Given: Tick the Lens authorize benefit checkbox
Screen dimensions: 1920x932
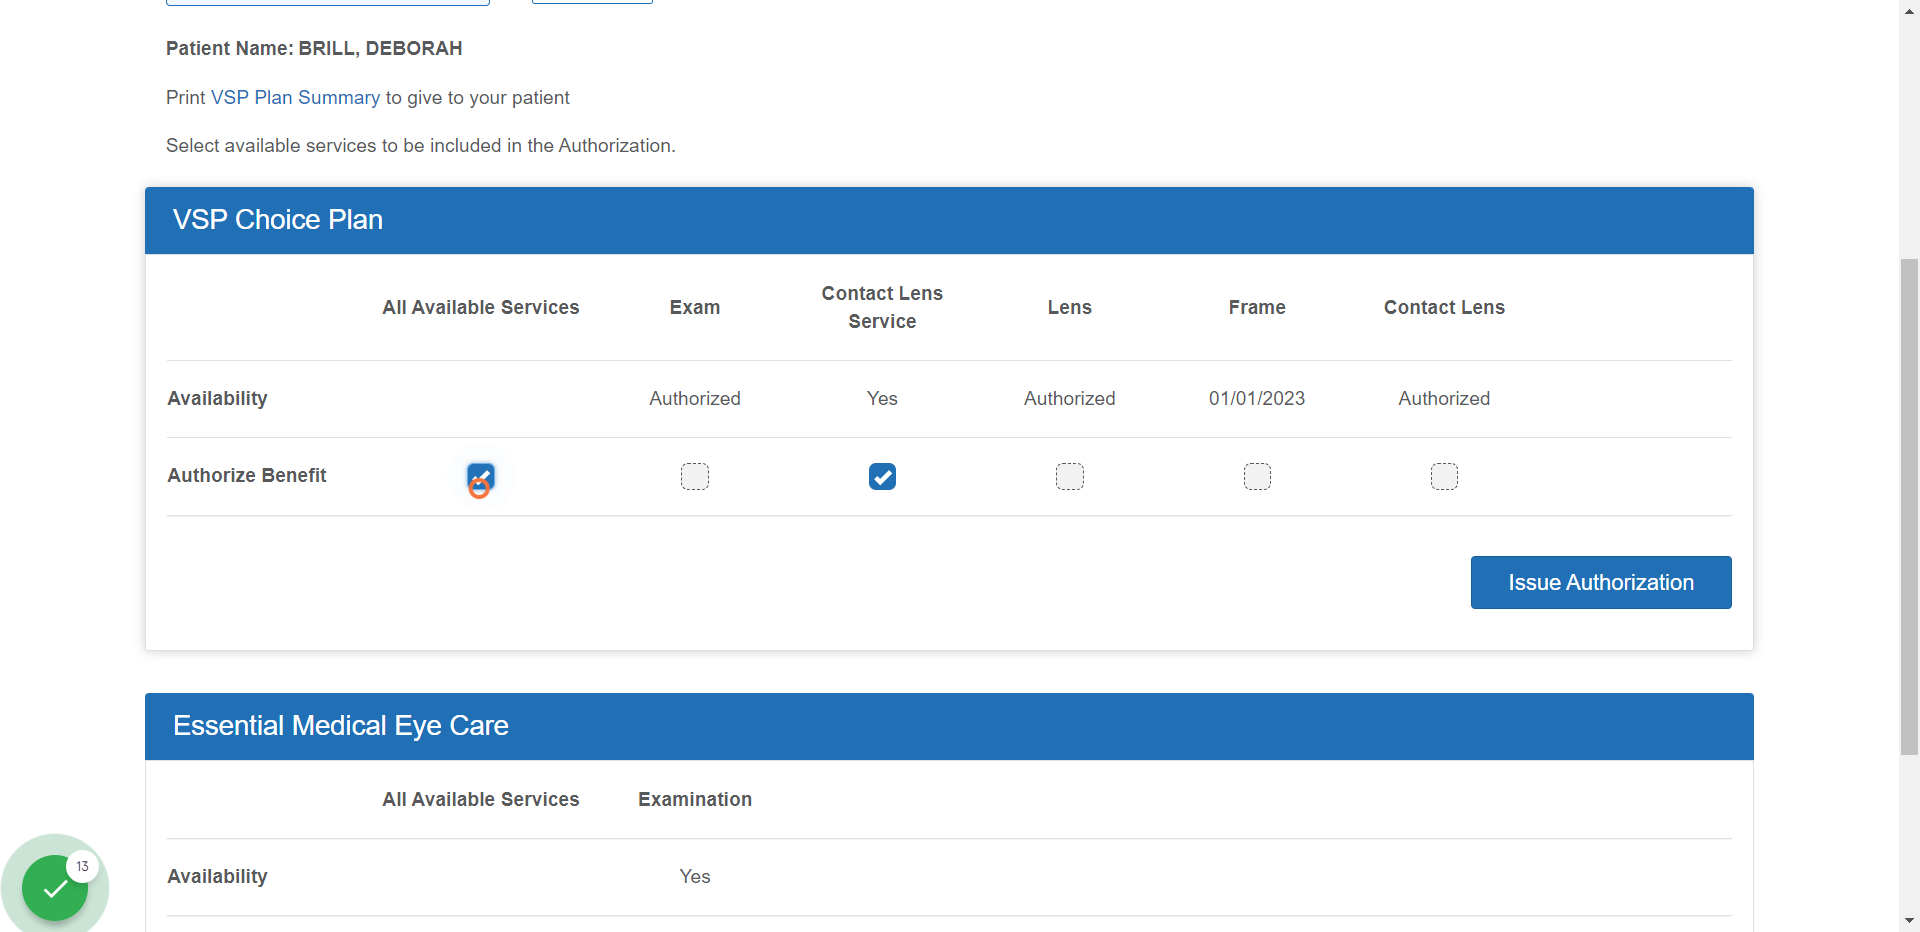Looking at the screenshot, I should 1070,477.
